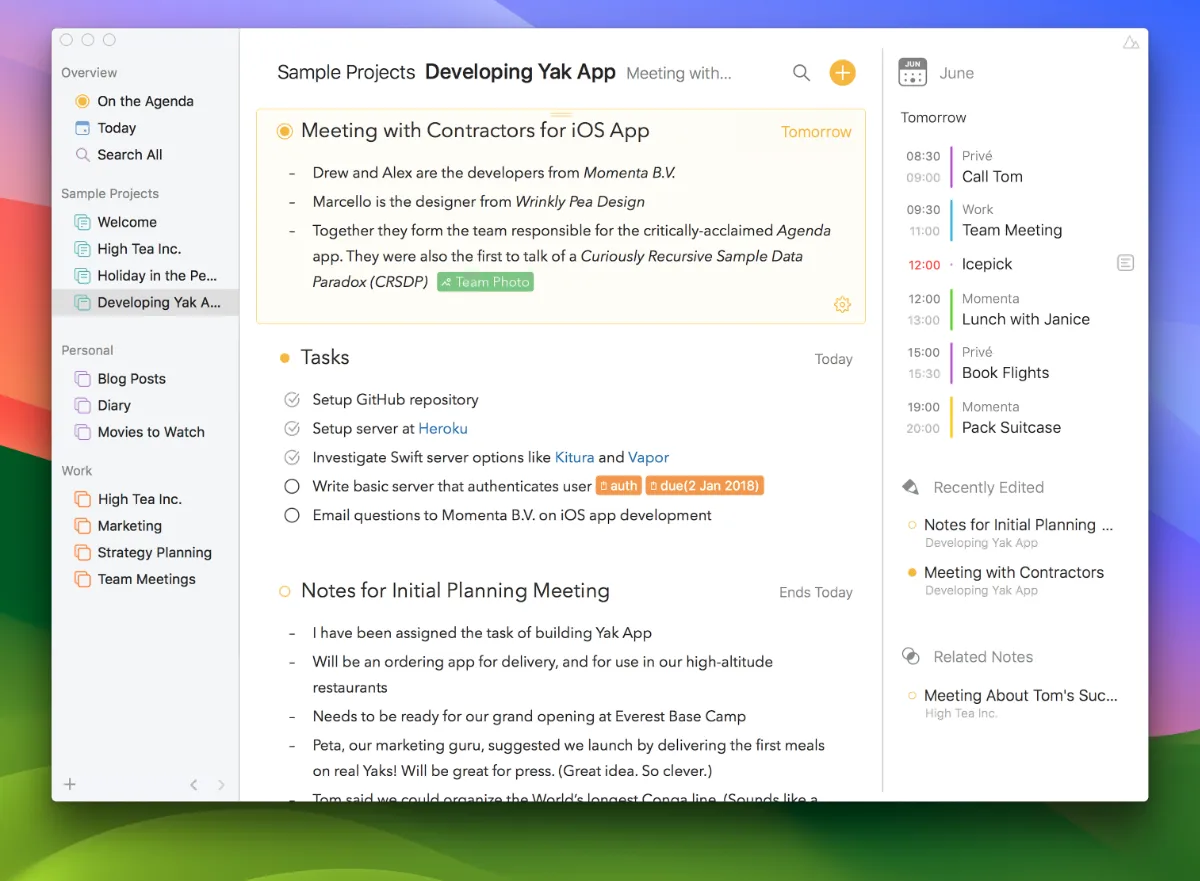The height and width of the screenshot is (881, 1200).
Task: Navigate forward with the right chevron
Action: click(221, 785)
